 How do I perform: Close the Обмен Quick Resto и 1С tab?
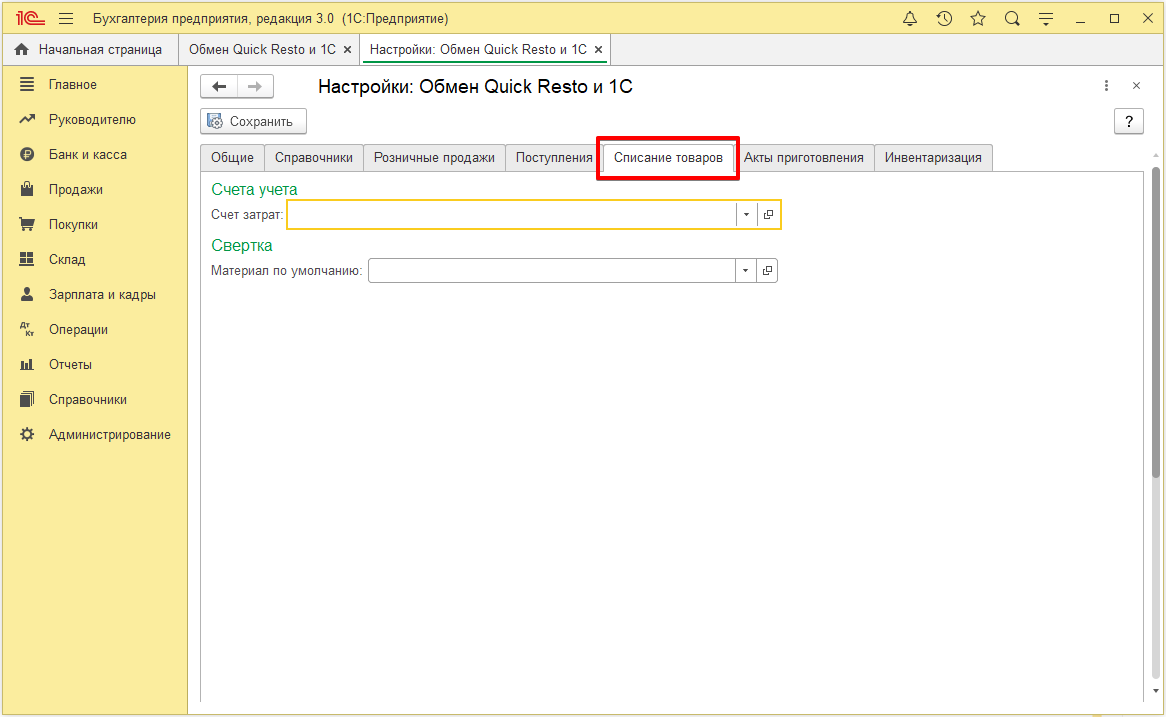pos(347,50)
